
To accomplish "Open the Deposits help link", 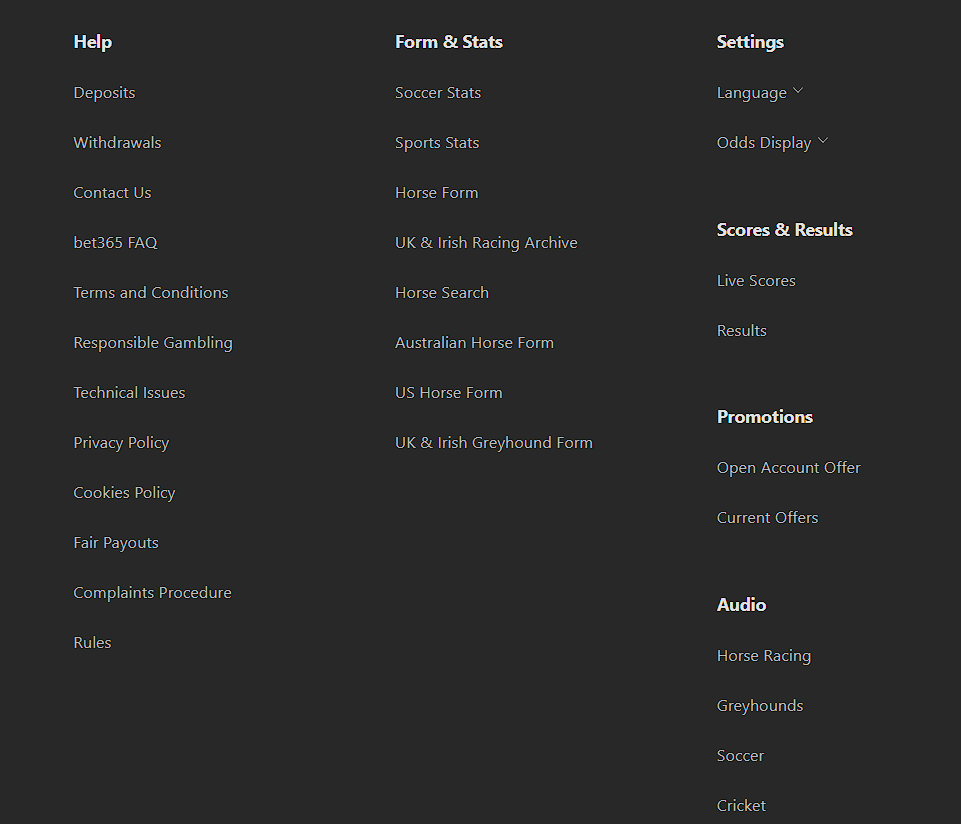I will click(104, 93).
